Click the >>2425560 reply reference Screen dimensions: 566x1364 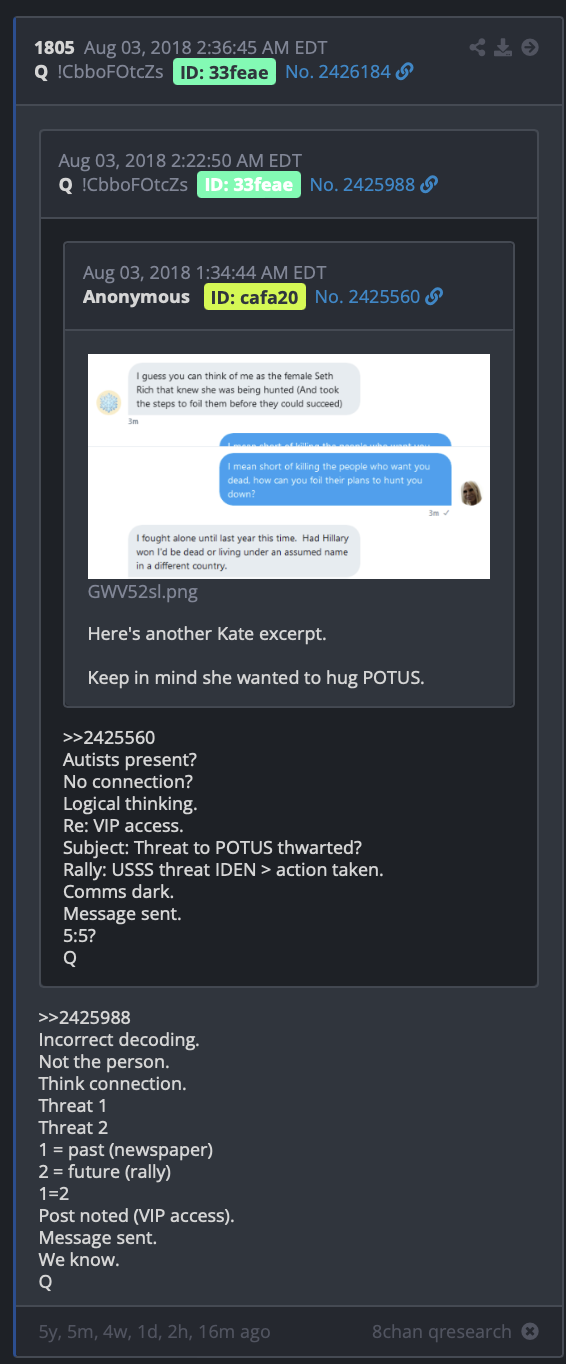coord(109,739)
